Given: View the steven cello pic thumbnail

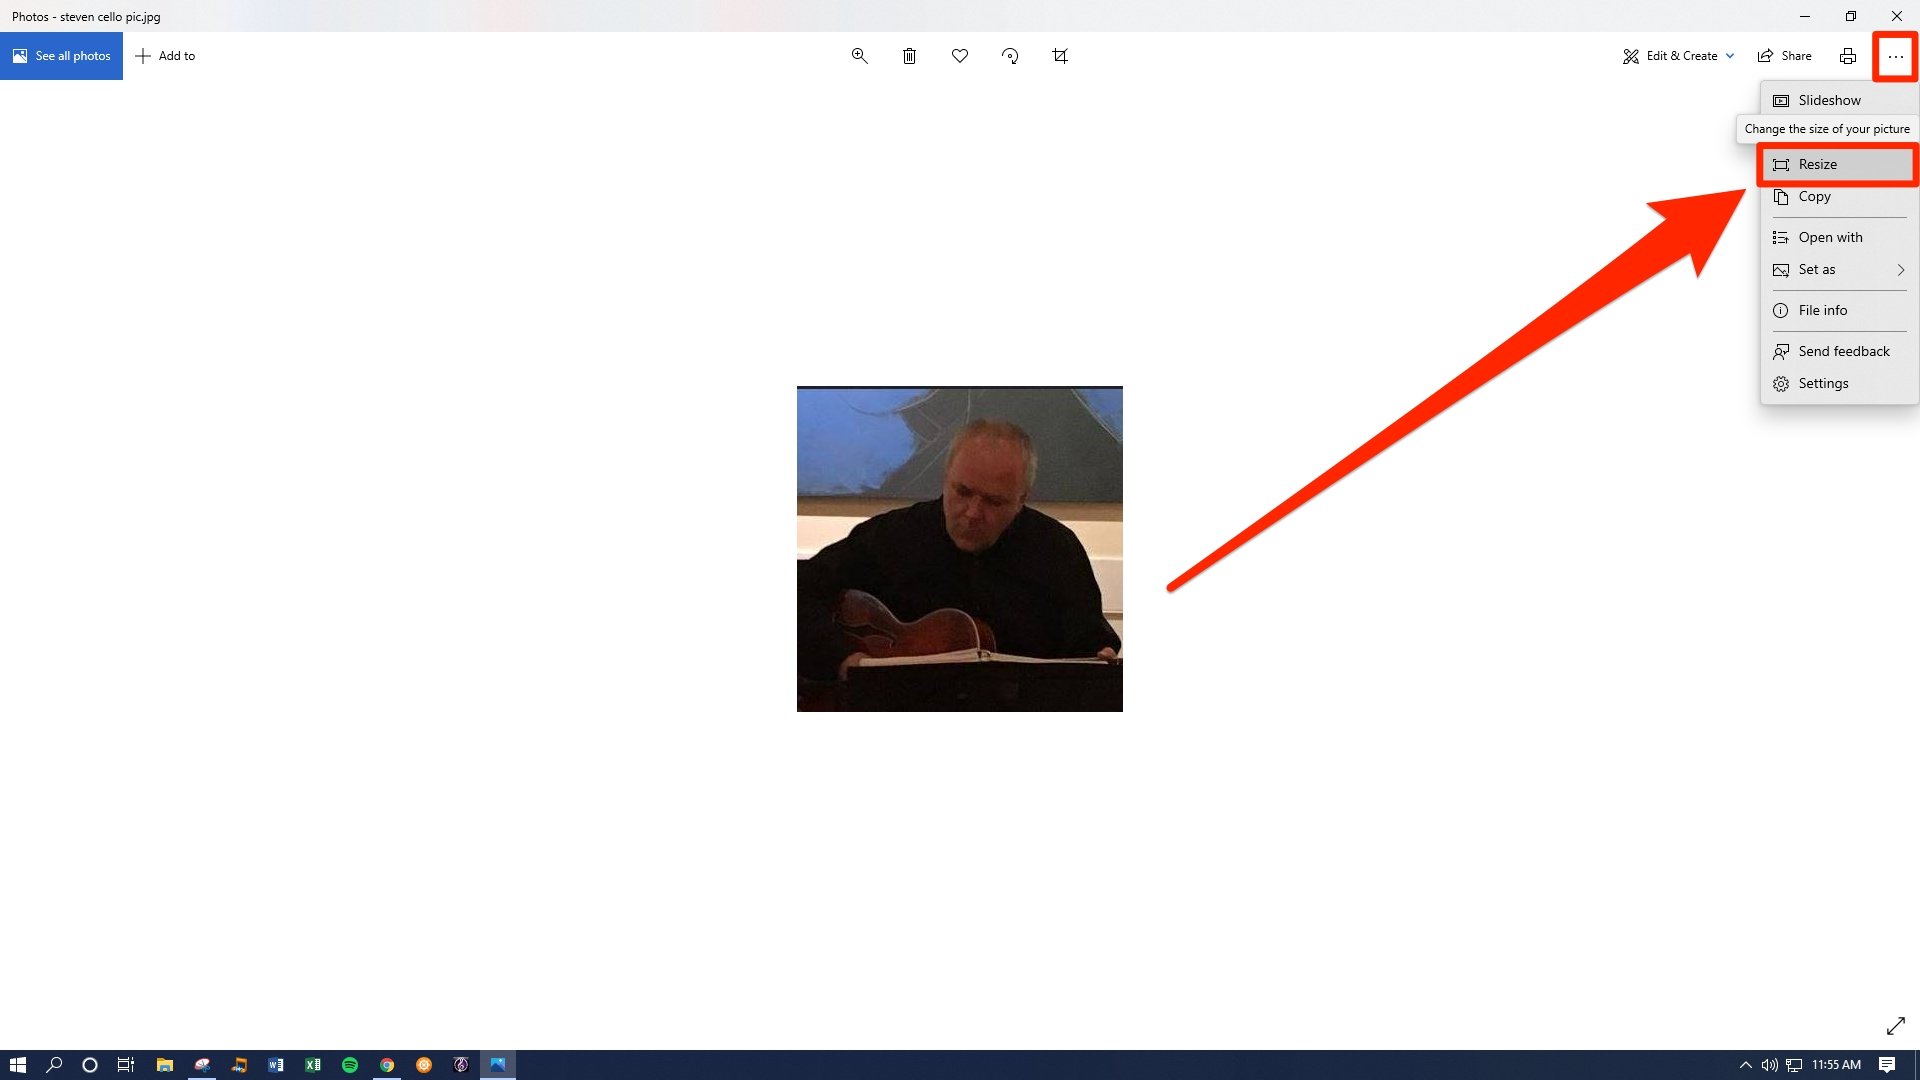Looking at the screenshot, I should pos(960,549).
